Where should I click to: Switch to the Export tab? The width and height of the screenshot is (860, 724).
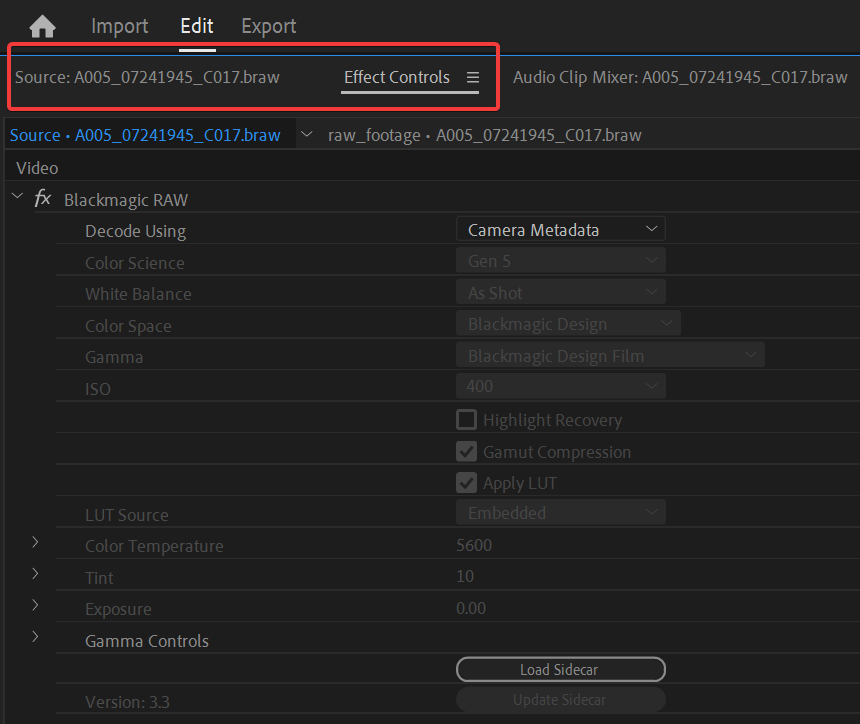pyautogui.click(x=268, y=26)
